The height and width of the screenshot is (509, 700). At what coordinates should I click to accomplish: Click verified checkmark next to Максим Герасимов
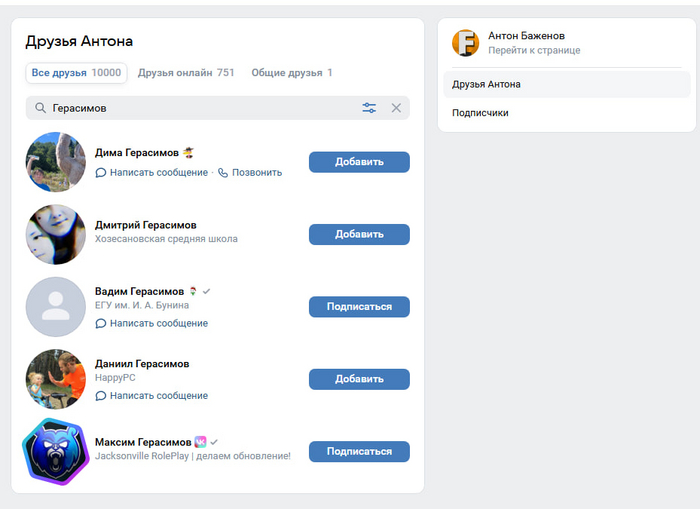(x=214, y=441)
